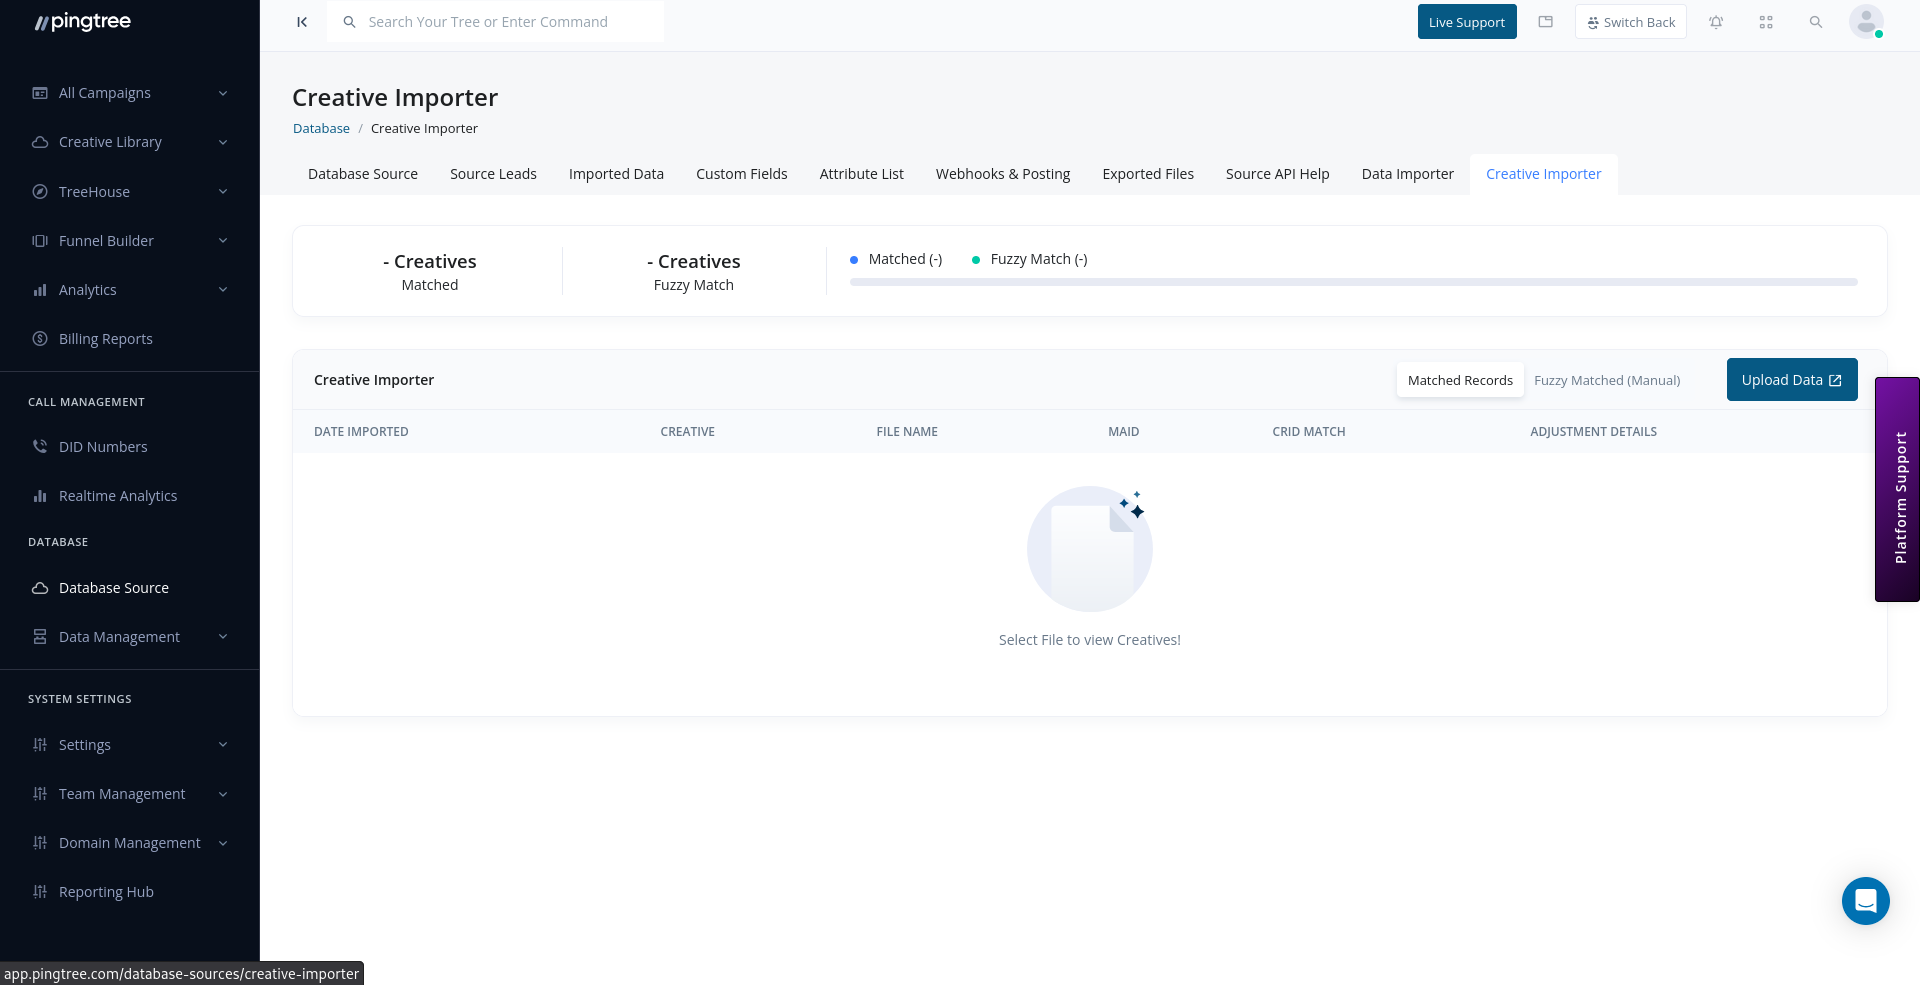Switch to Fuzzy Matched (Manual) view
The height and width of the screenshot is (985, 1920).
(x=1606, y=380)
